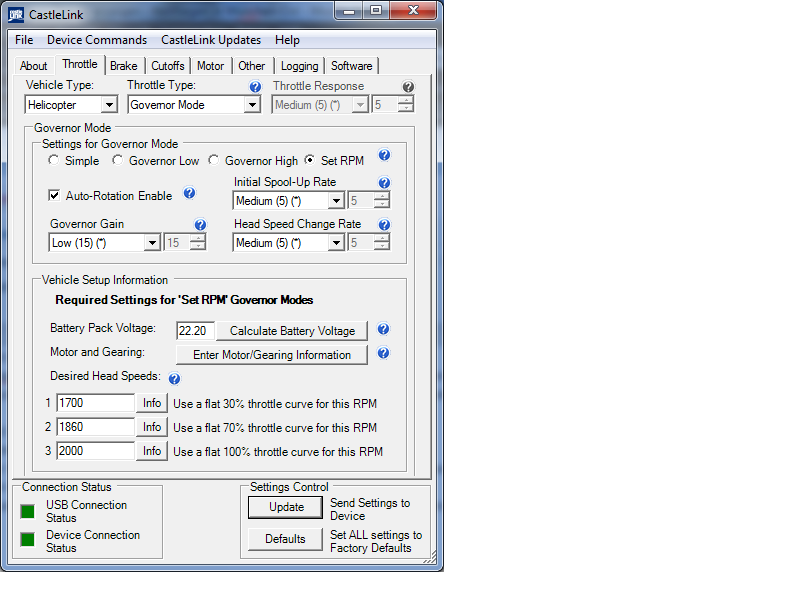Go to the Cutoffs tab

point(168,66)
